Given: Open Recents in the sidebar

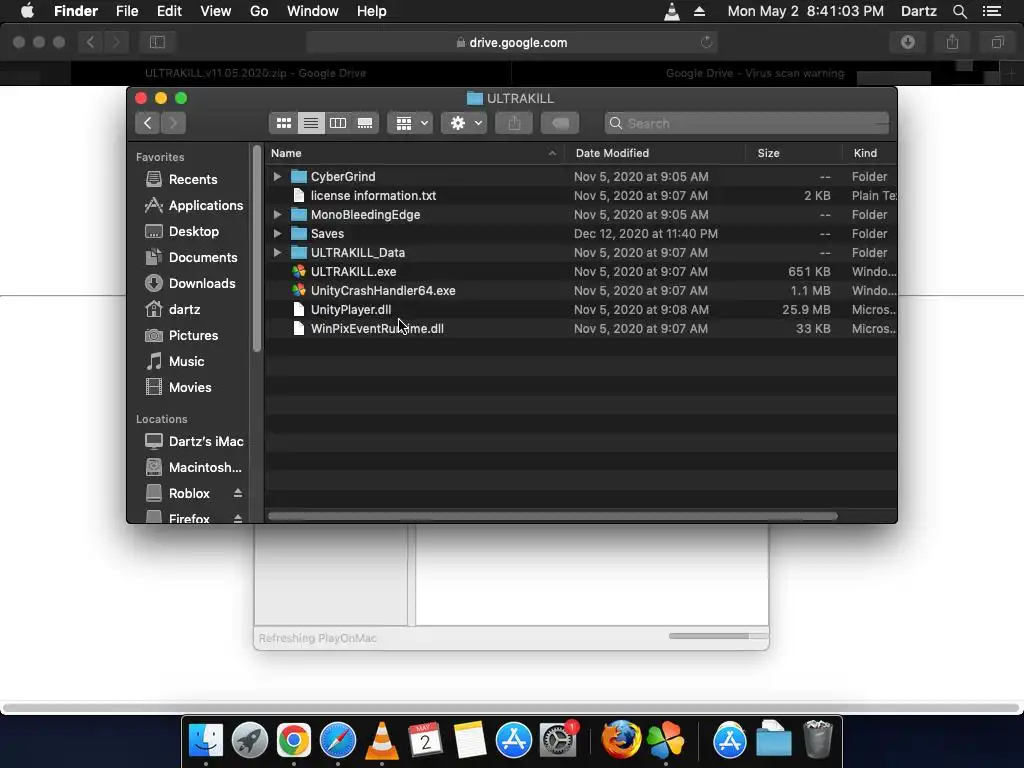Looking at the screenshot, I should coord(193,179).
